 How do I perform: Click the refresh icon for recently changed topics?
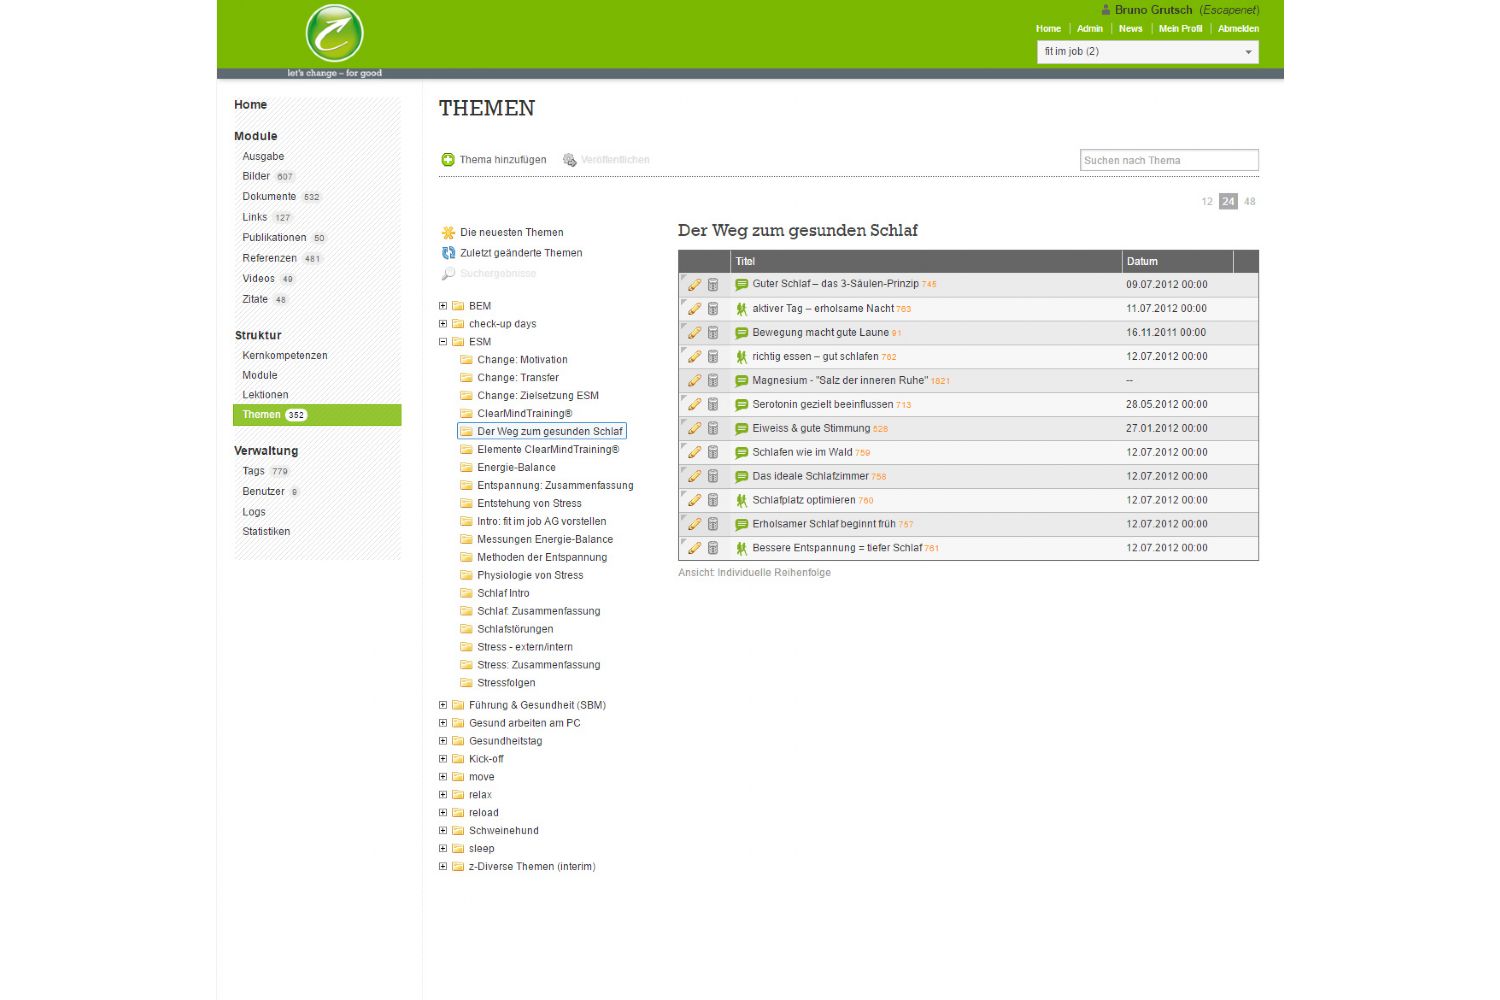448,253
